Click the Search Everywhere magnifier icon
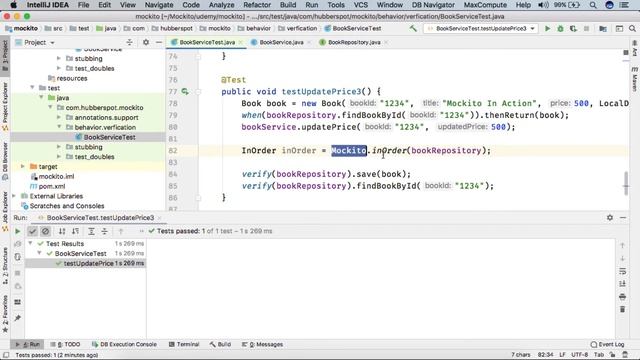 (x=632, y=29)
